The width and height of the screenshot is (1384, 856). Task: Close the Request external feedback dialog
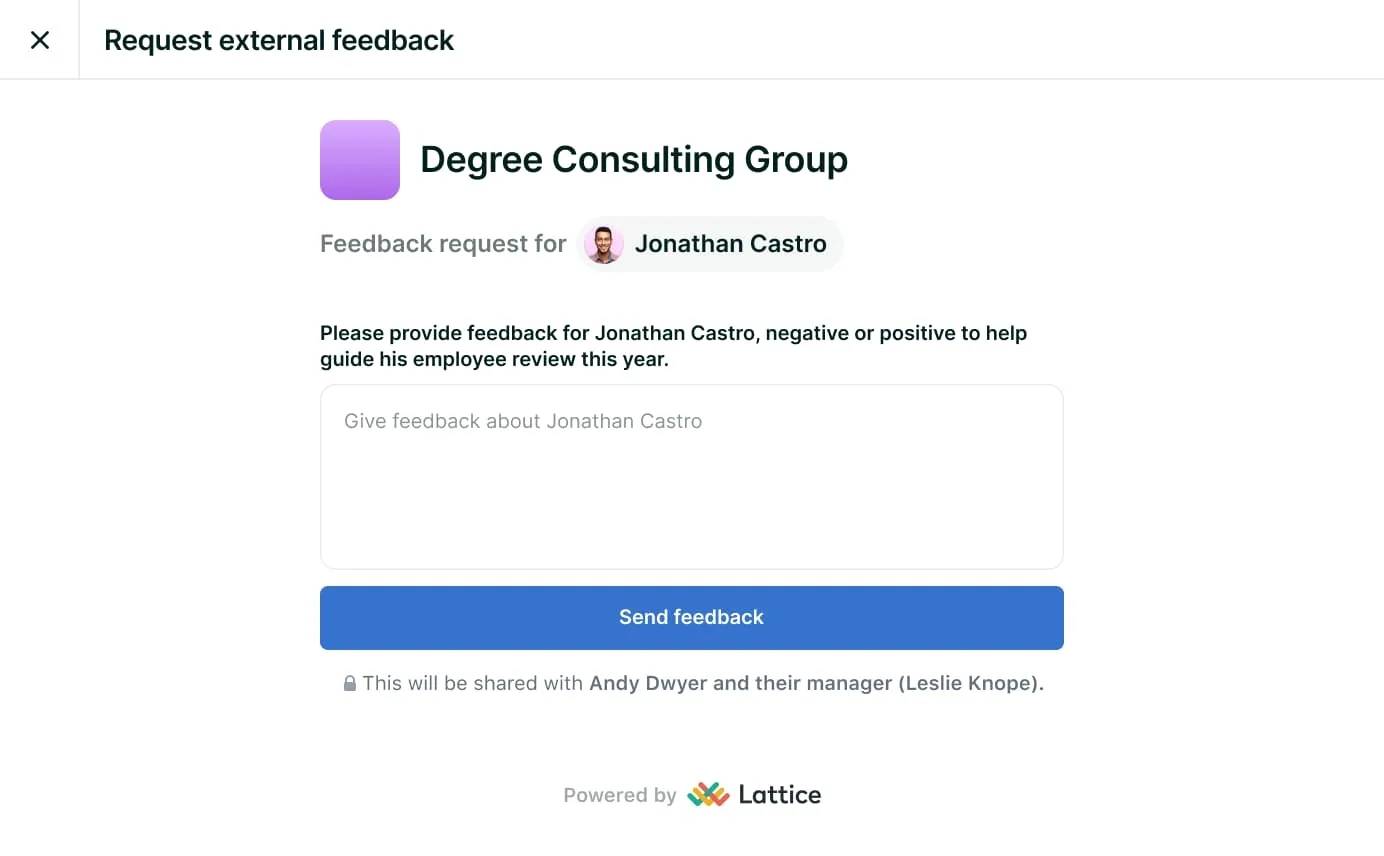[40, 40]
